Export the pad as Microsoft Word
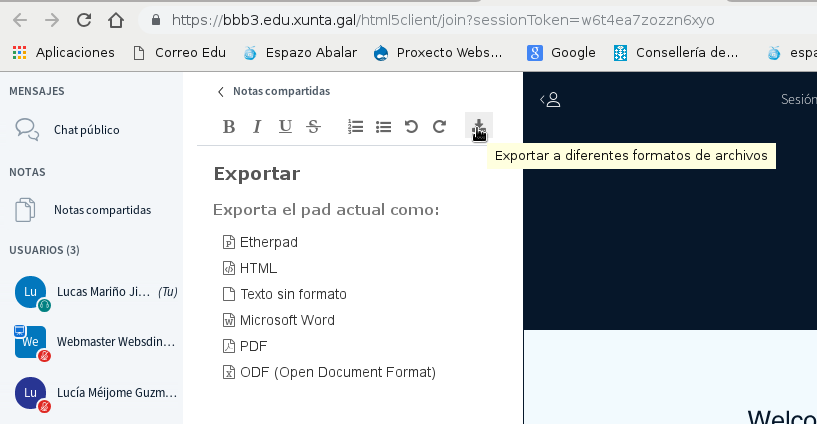The image size is (817, 424). click(279, 320)
